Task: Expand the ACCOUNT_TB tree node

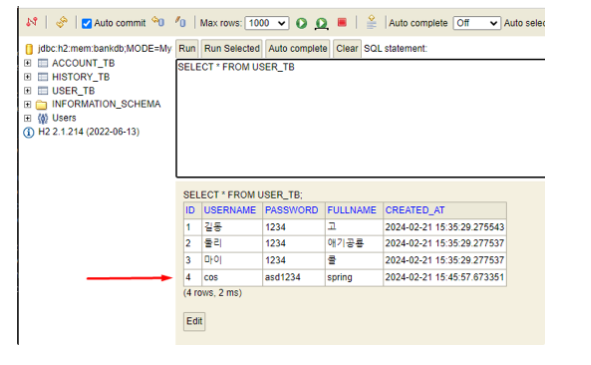Action: tap(28, 63)
